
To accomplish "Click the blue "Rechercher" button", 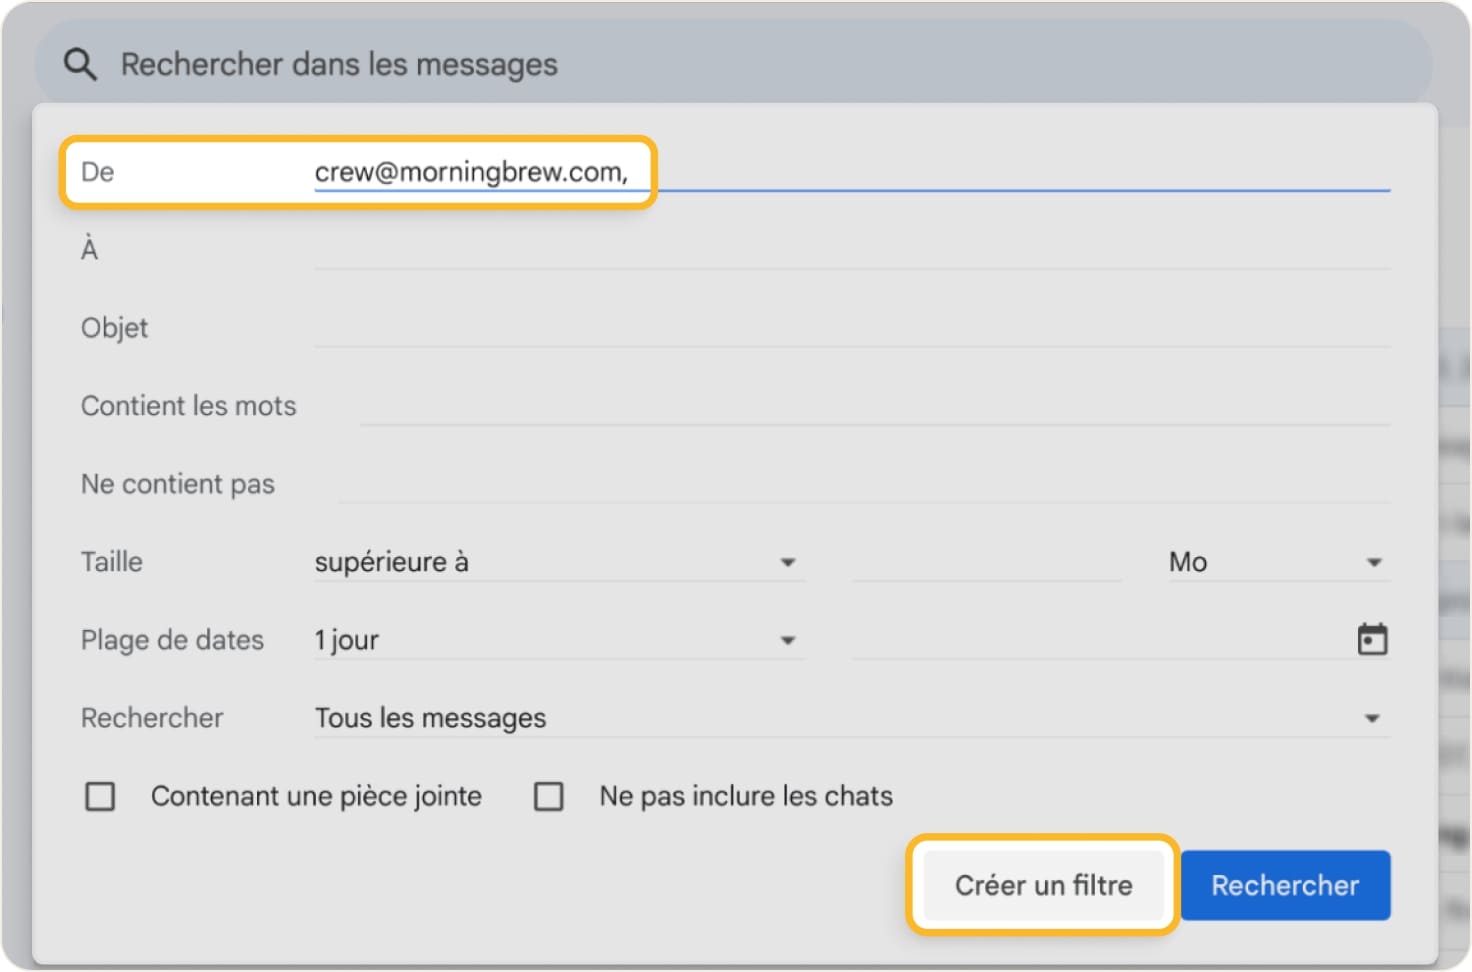I will coord(1285,884).
